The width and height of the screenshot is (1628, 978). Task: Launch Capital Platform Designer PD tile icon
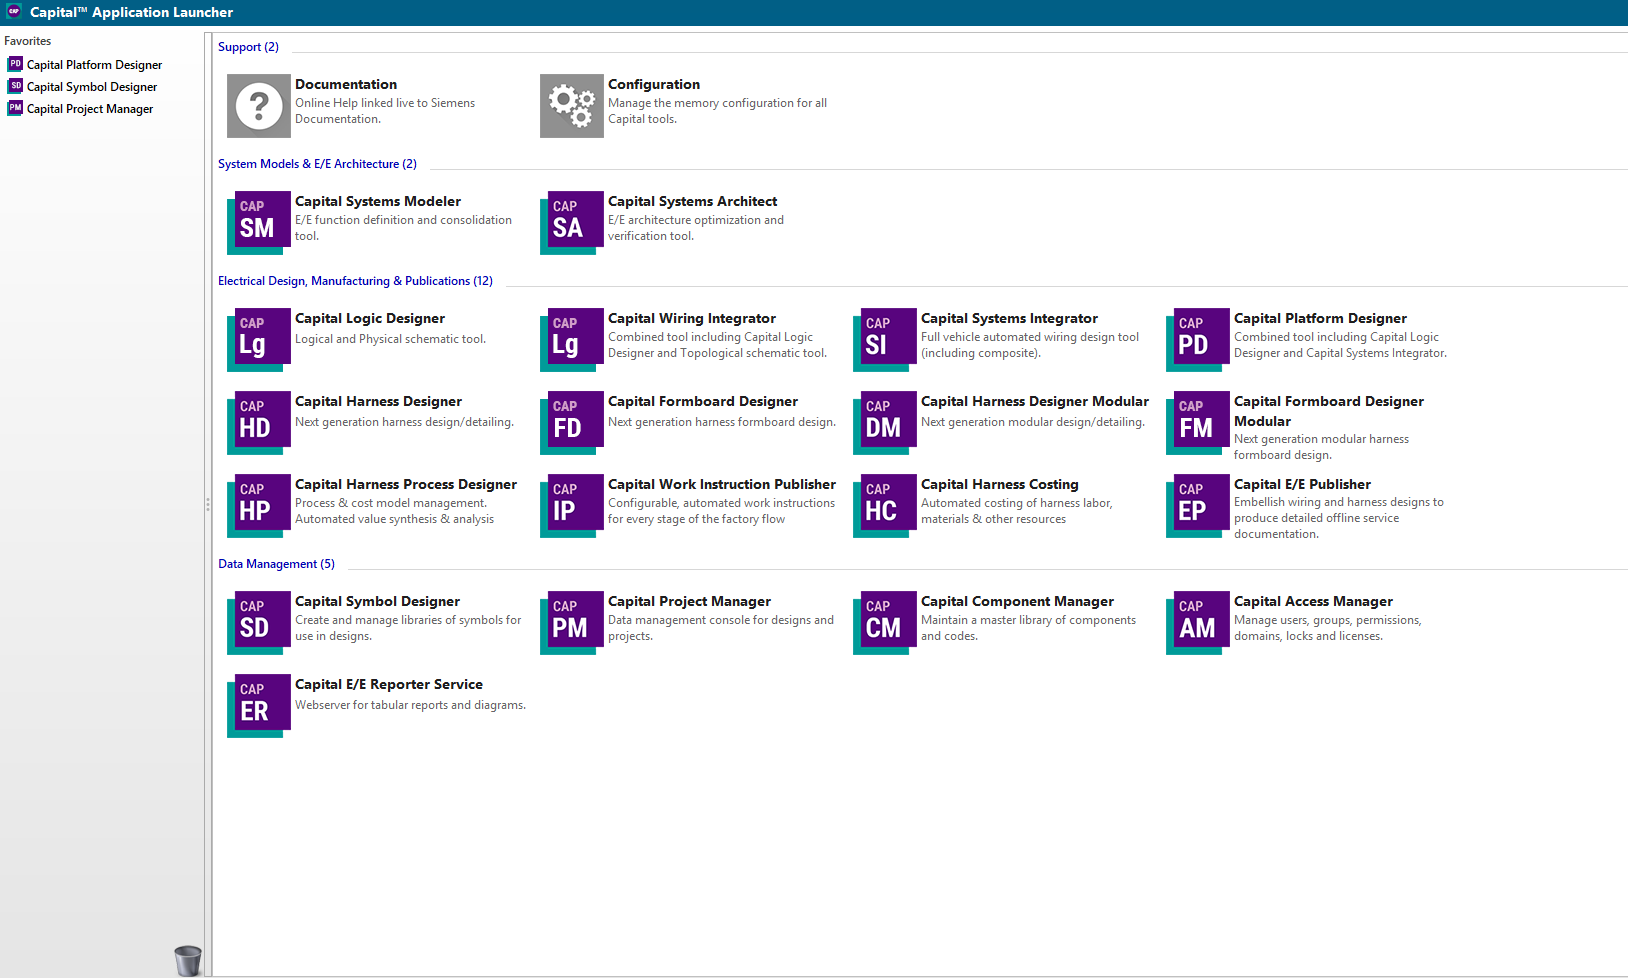point(1198,340)
